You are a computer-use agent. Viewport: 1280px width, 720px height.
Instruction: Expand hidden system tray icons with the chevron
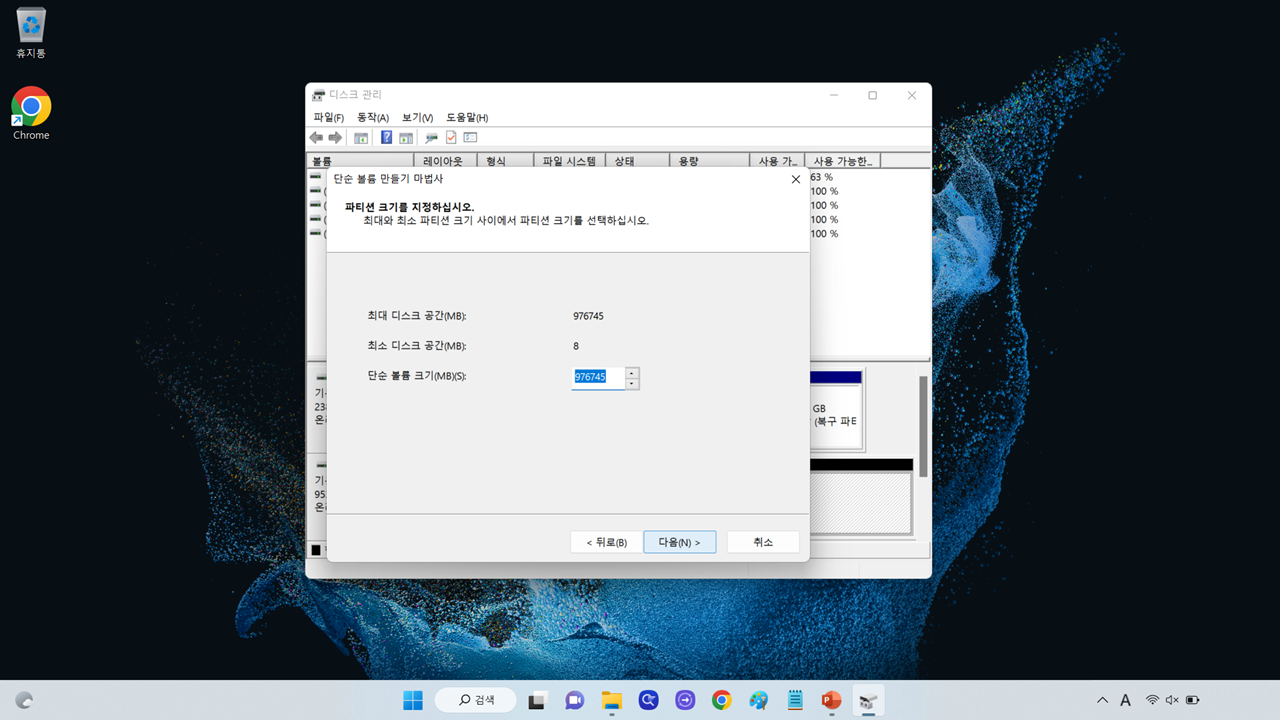[x=1102, y=700]
